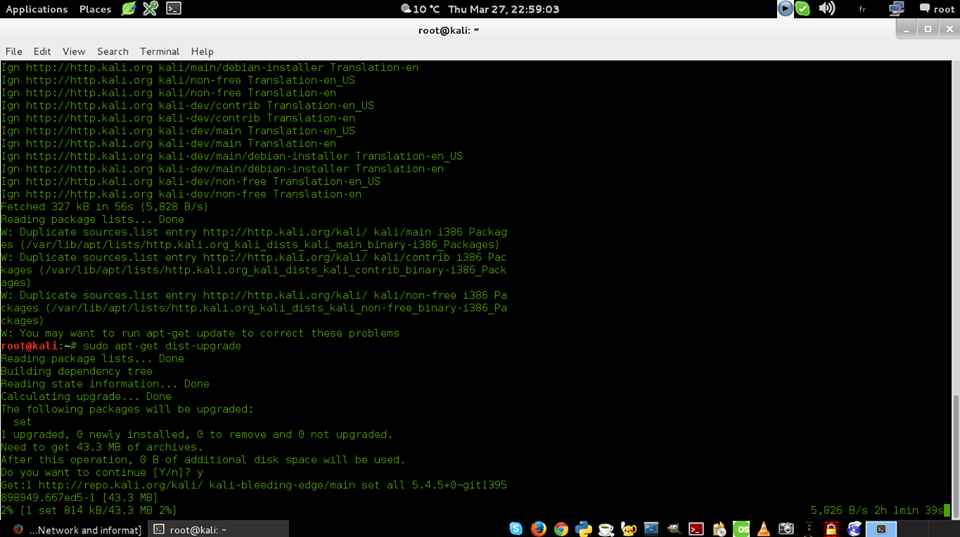Click the green leaf launcher in top panel
Image resolution: width=960 pixels, height=537 pixels.
[x=129, y=9]
